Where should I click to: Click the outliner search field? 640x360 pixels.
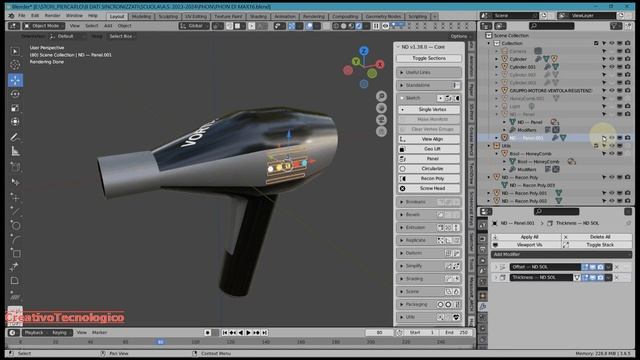pyautogui.click(x=551, y=26)
